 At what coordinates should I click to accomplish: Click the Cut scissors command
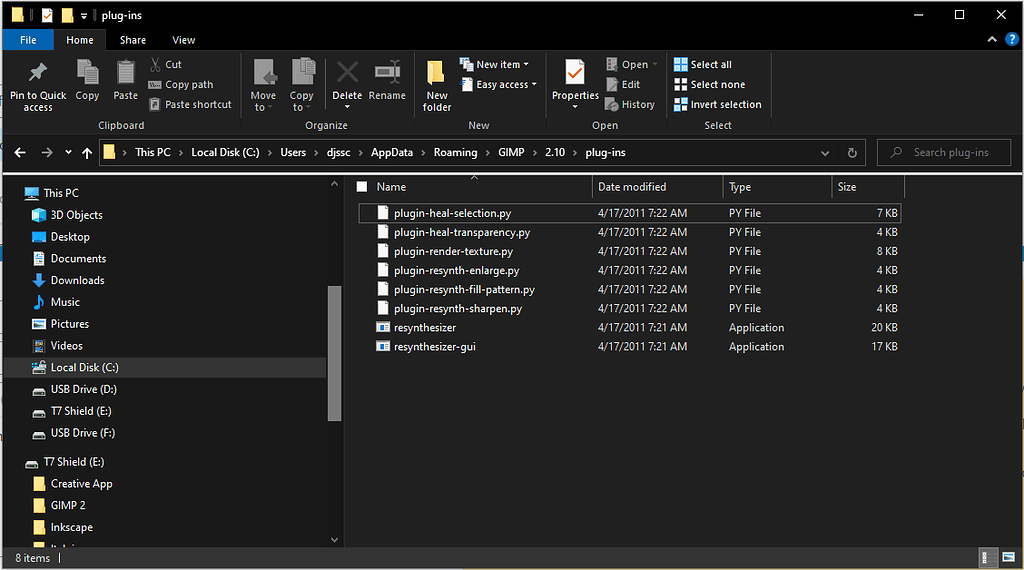(166, 64)
